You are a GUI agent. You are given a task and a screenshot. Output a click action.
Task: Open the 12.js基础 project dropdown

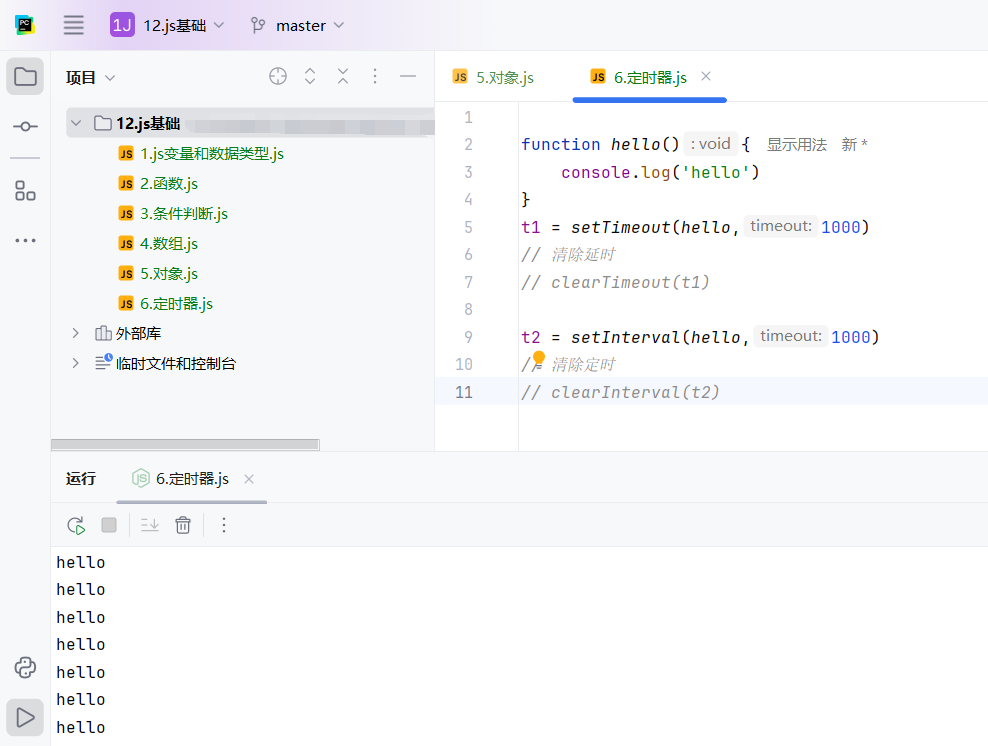(168, 25)
